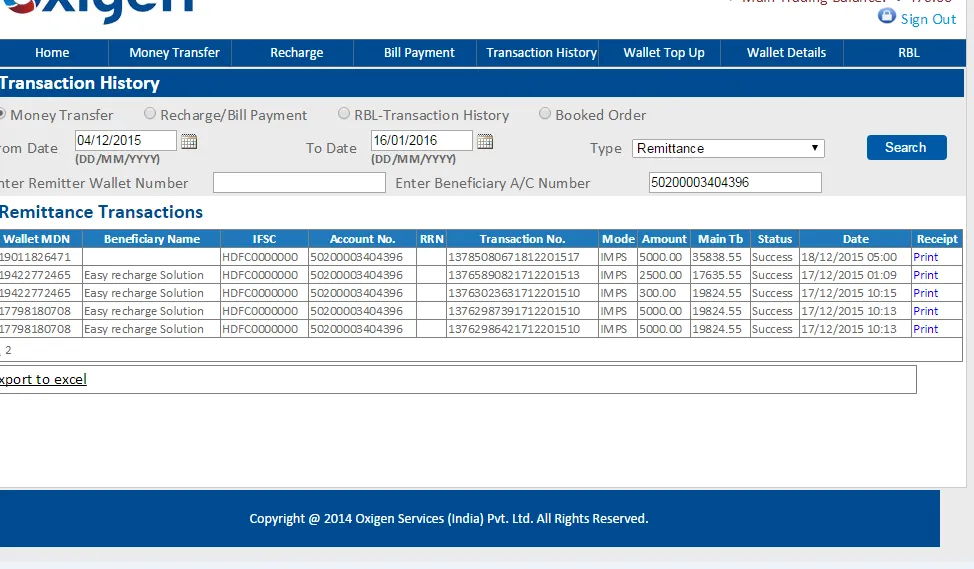Click the Beneficiary Name column header

click(152, 239)
